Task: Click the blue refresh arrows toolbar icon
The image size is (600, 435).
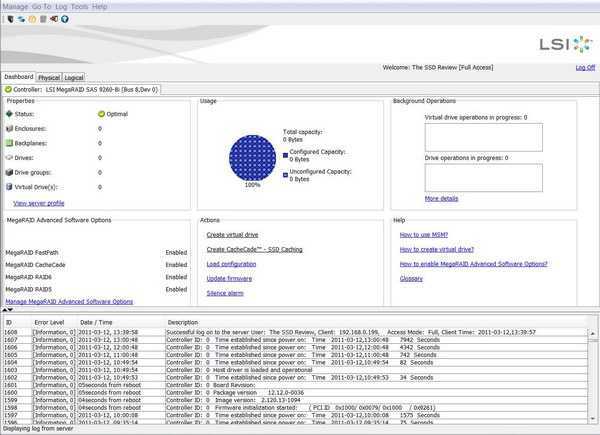Action: point(21,19)
